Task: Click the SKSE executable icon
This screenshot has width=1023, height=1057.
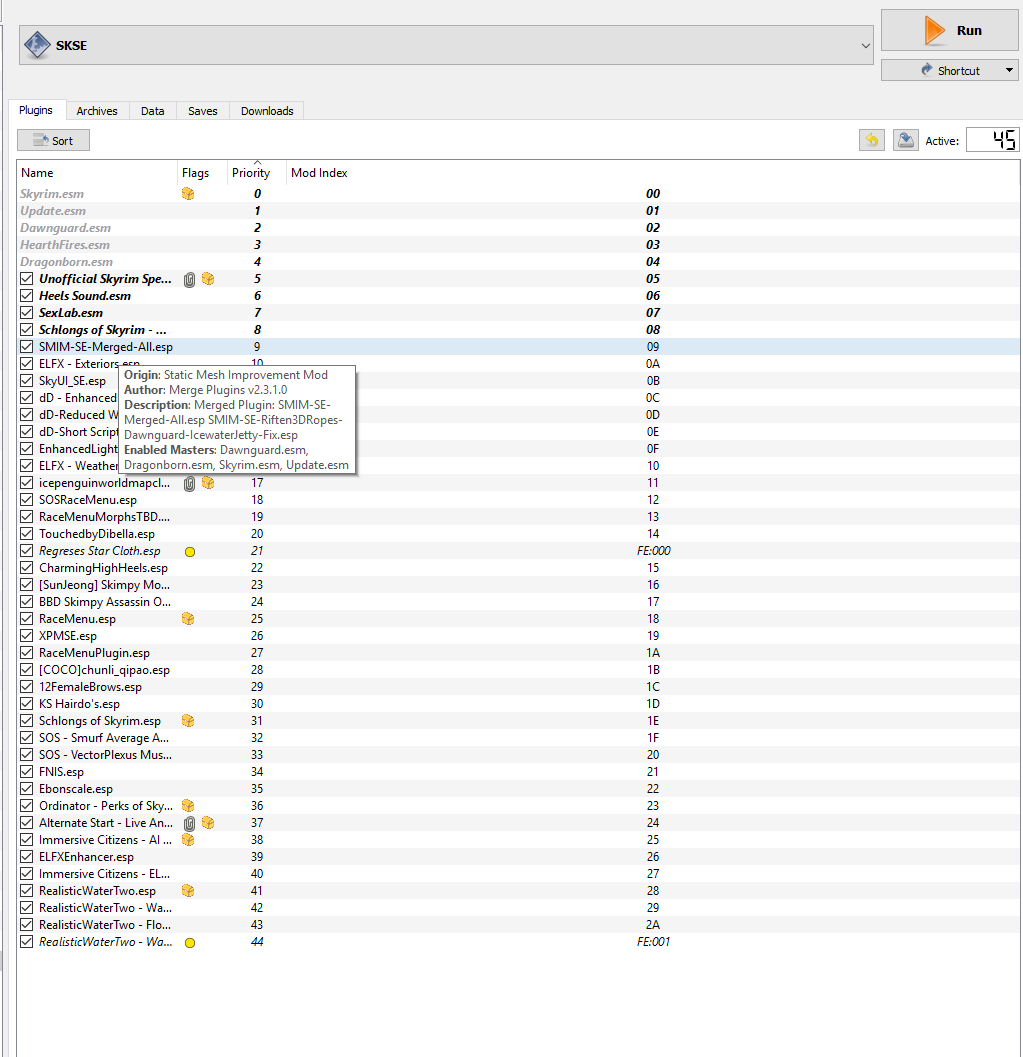Action: (37, 45)
